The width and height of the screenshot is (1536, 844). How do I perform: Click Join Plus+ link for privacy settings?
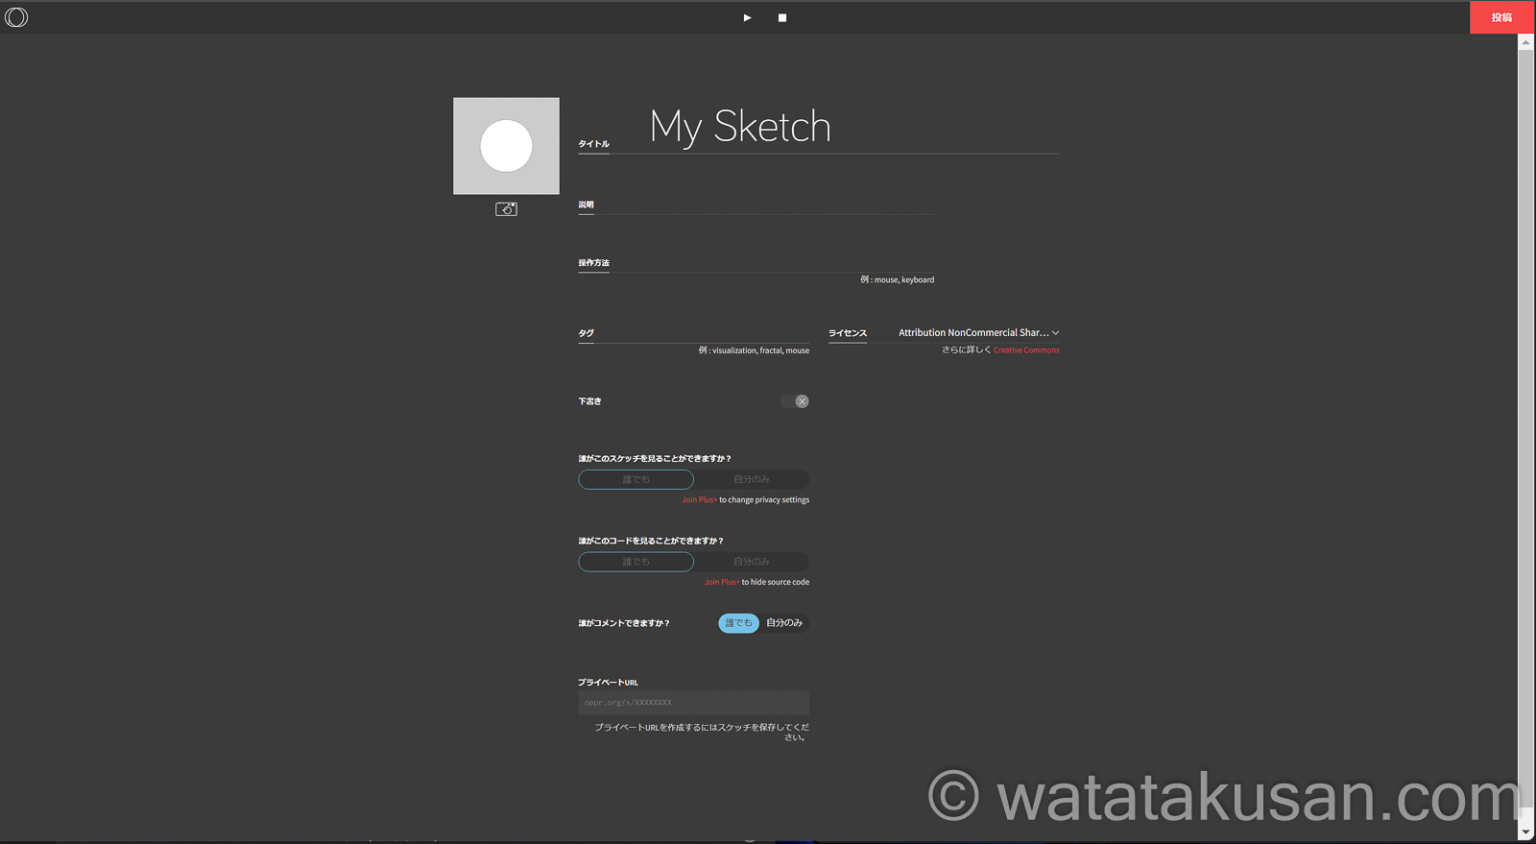(x=699, y=500)
